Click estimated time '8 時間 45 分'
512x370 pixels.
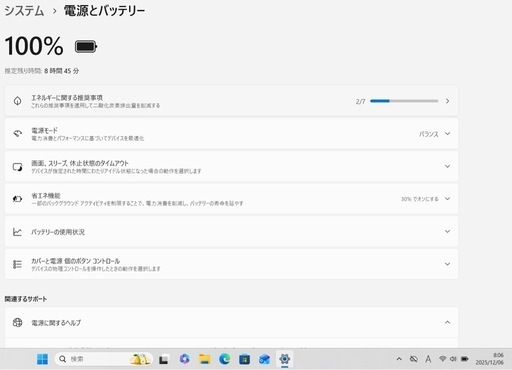[x=62, y=71]
